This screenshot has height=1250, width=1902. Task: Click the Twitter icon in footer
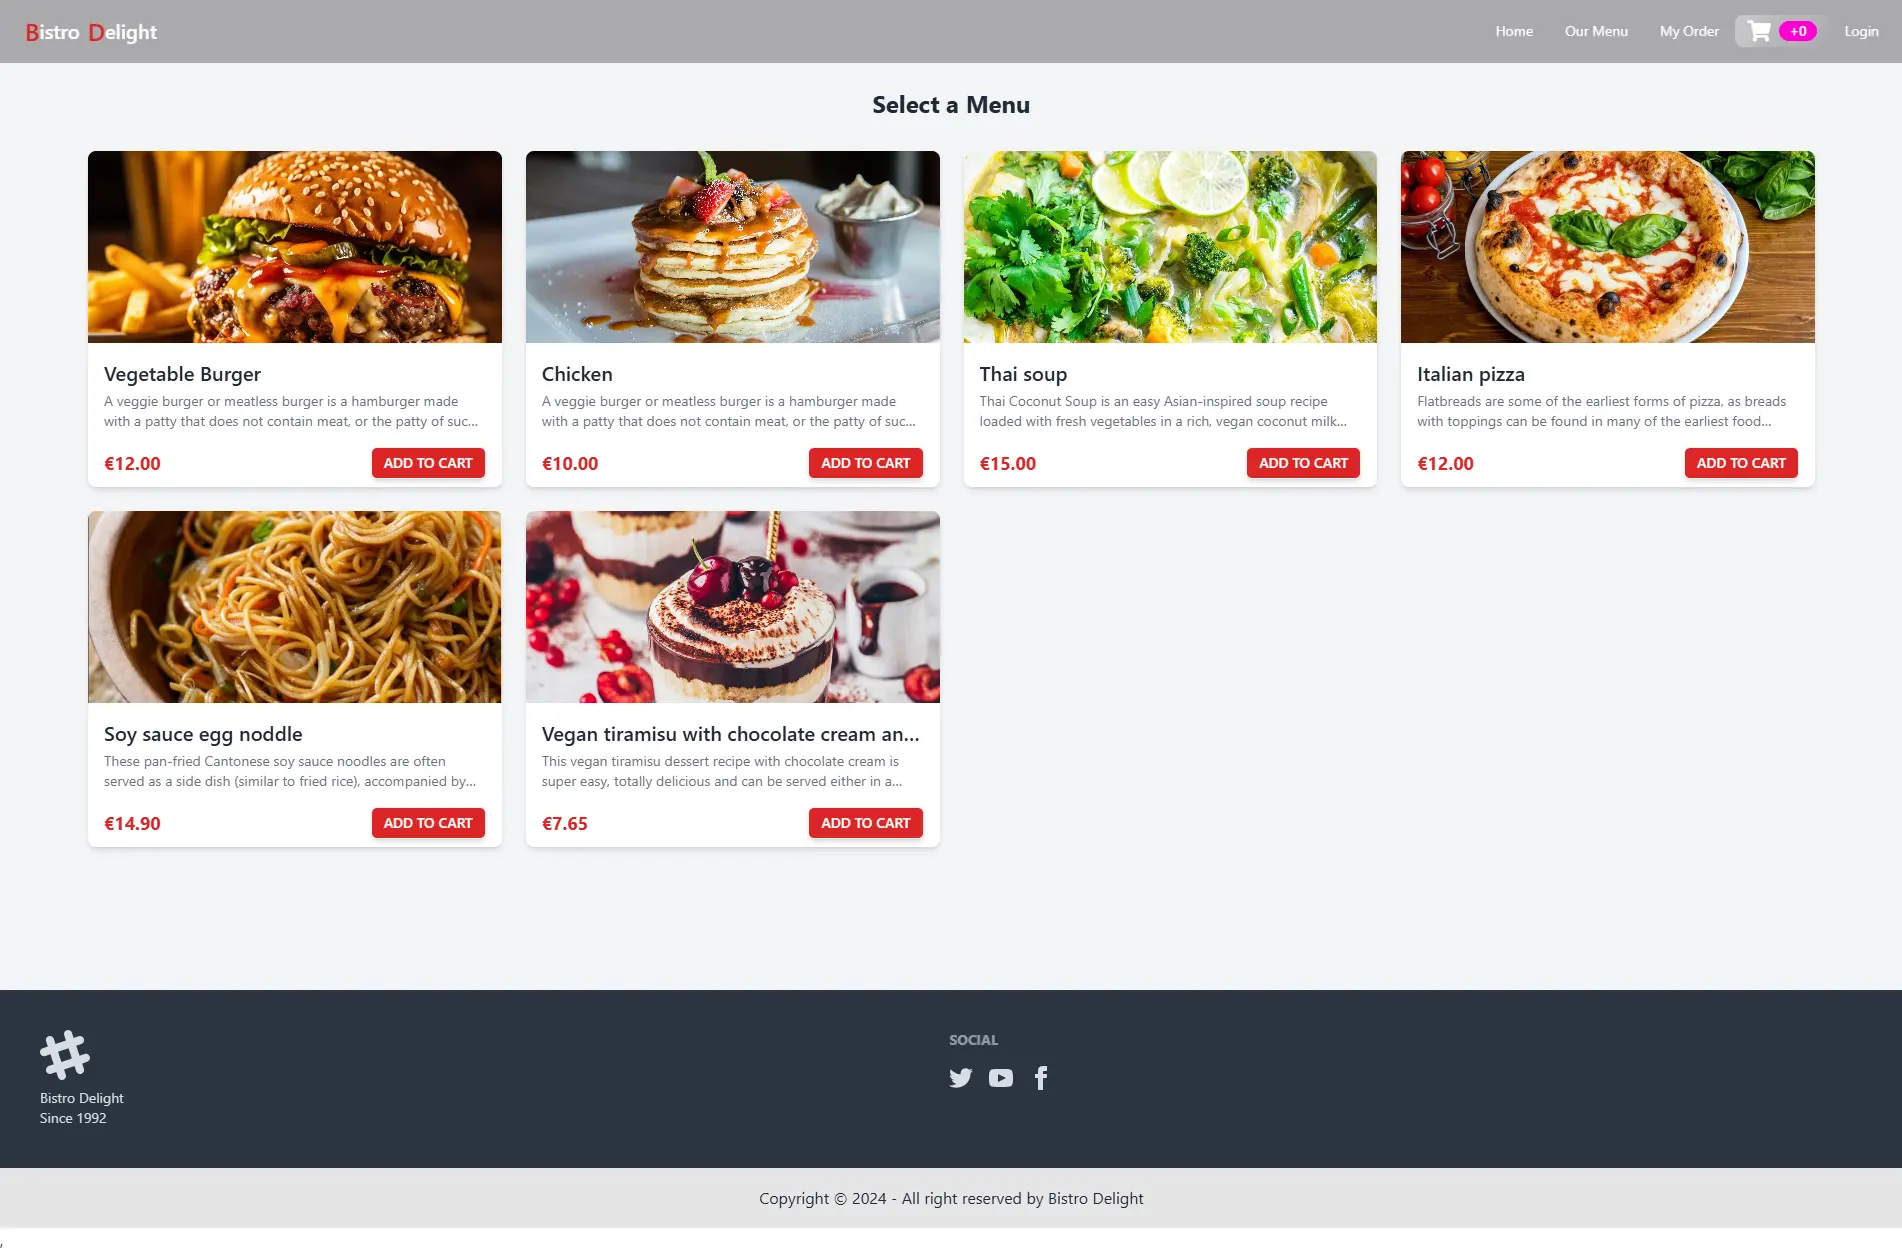click(960, 1078)
